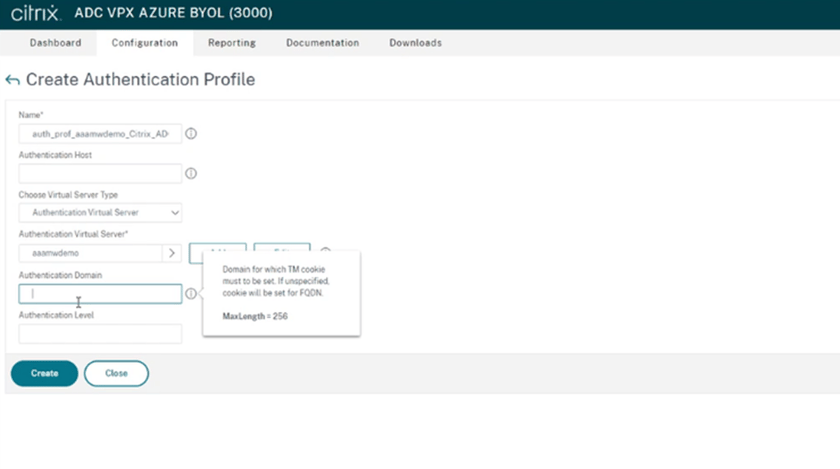This screenshot has height=469, width=840.
Task: Open the Dashboard tab
Action: [x=56, y=43]
